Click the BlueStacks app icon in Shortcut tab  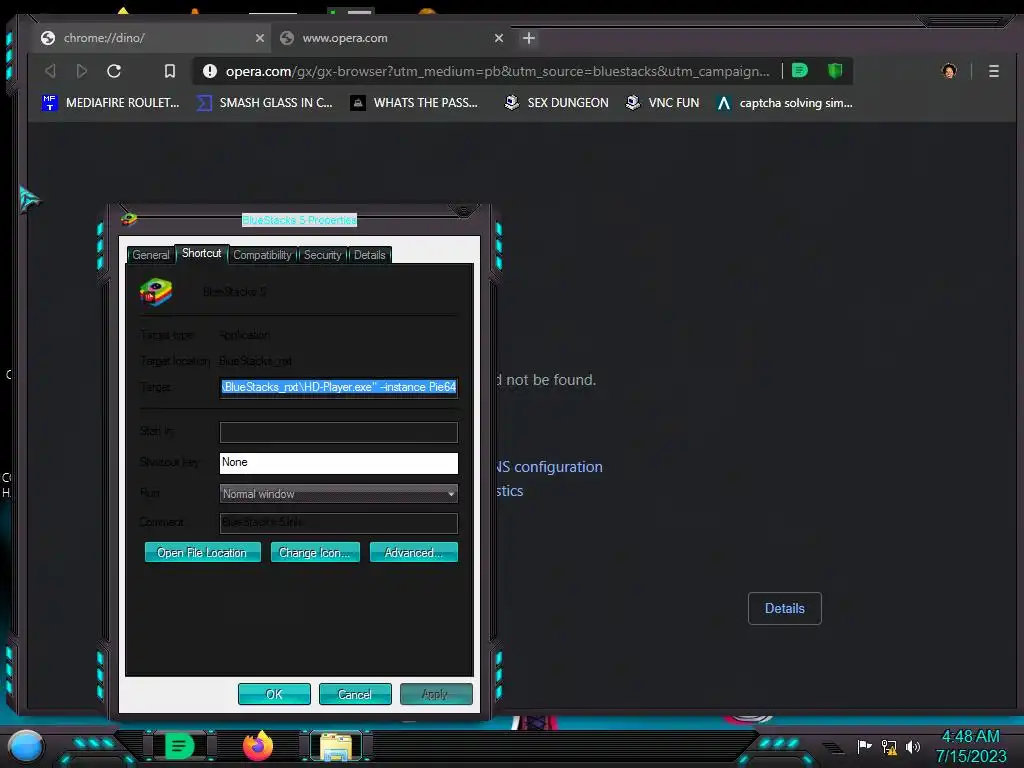coord(155,292)
